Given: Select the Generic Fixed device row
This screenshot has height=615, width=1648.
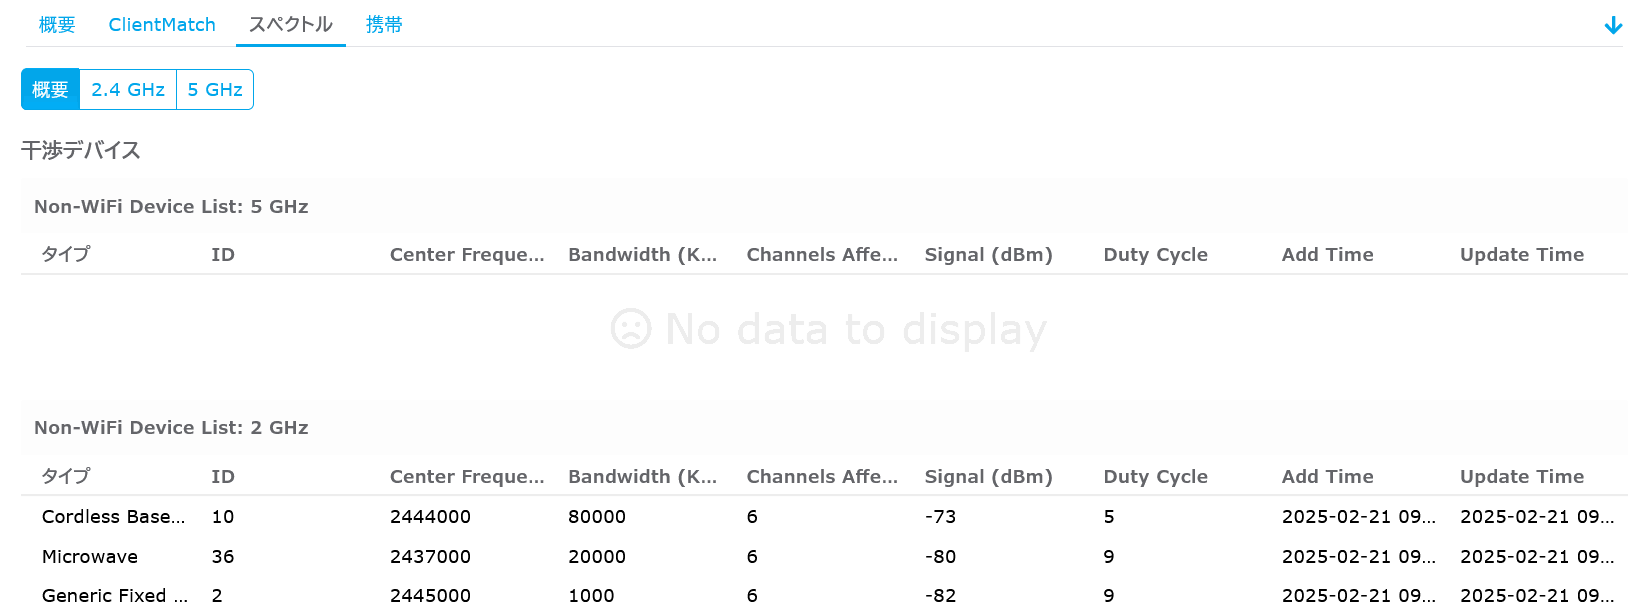Looking at the screenshot, I should click(x=114, y=596).
